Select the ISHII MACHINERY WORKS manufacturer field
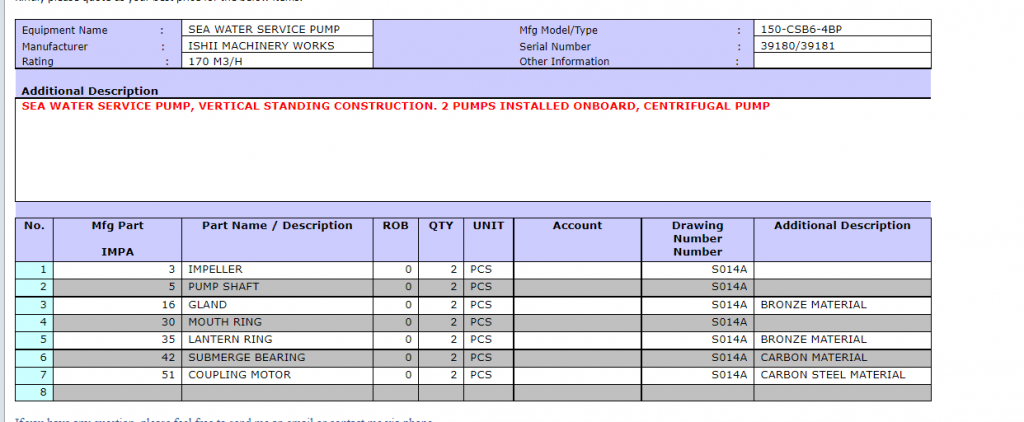 coord(276,46)
